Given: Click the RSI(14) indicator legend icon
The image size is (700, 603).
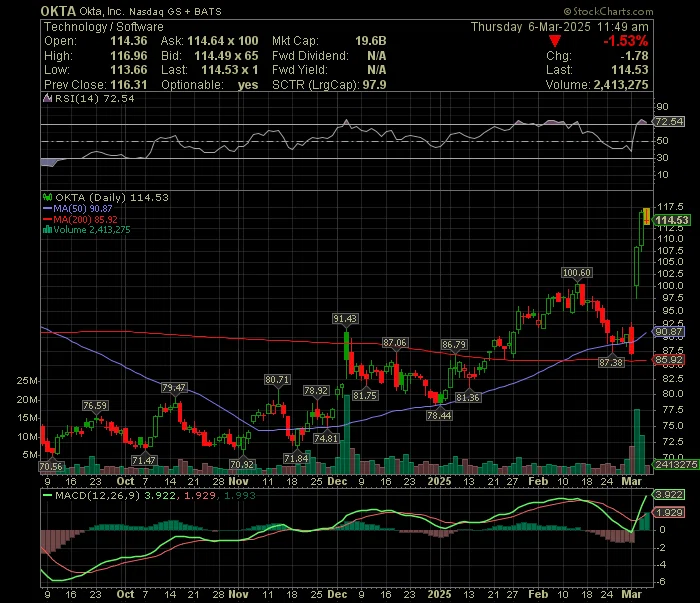Looking at the screenshot, I should pos(47,98).
